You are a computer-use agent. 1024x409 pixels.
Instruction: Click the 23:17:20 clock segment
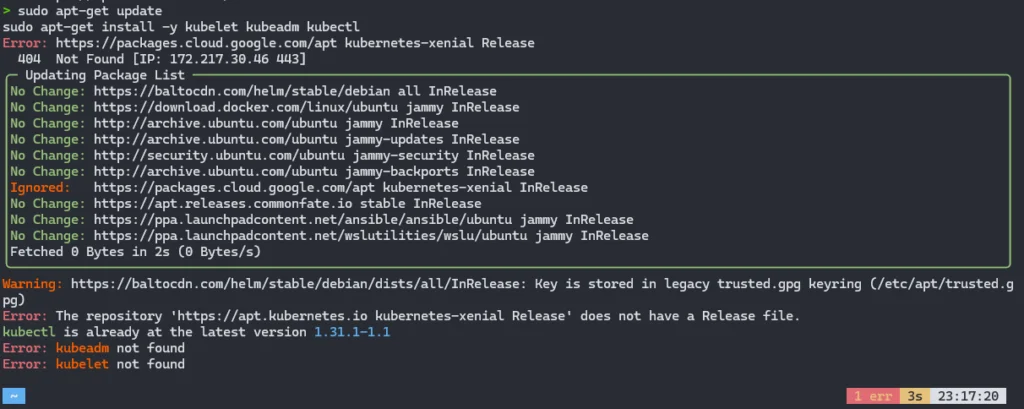(x=968, y=396)
